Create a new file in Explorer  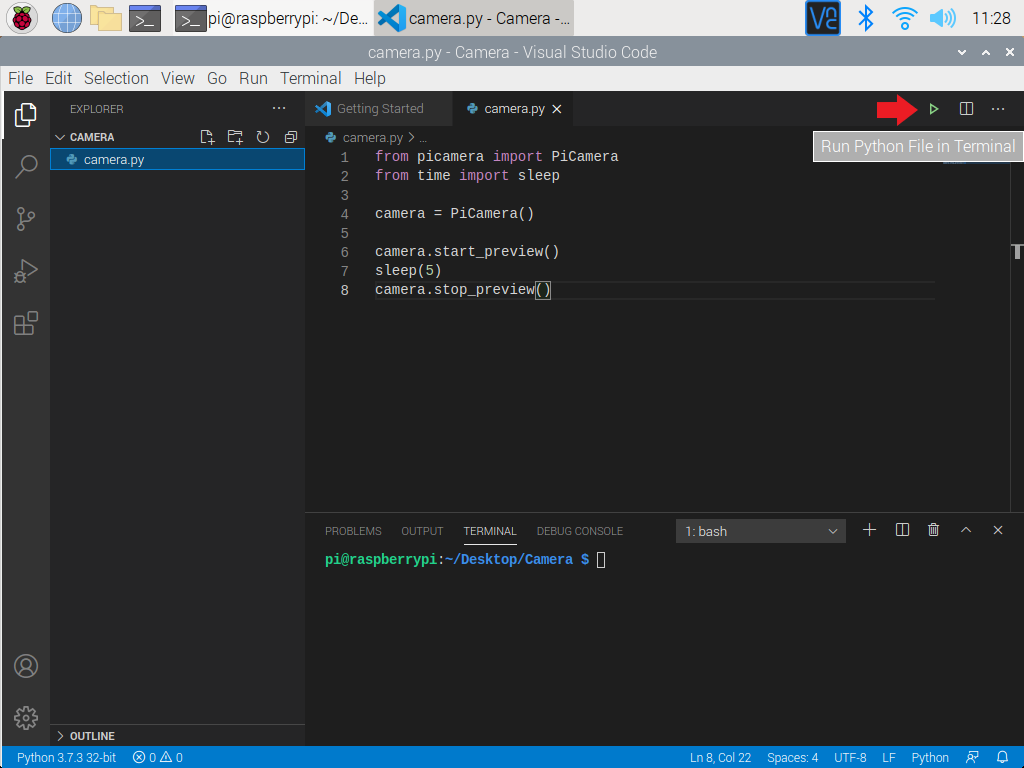point(207,137)
